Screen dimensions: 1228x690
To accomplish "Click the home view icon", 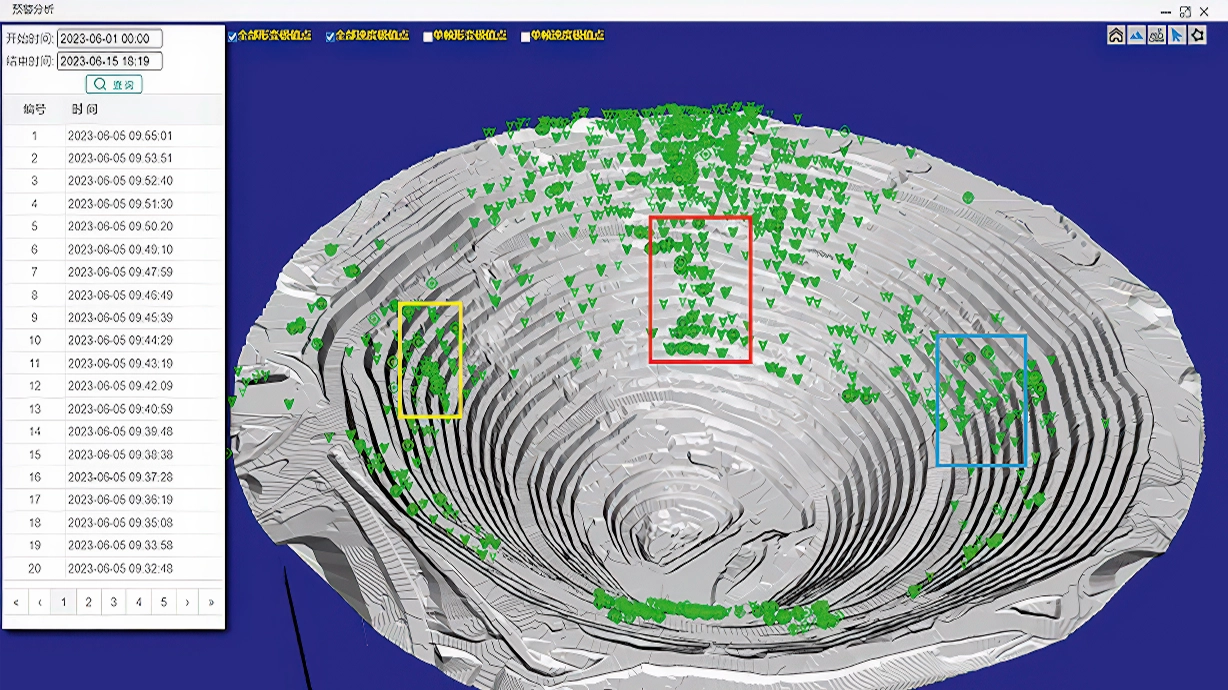I will click(x=1116, y=35).
